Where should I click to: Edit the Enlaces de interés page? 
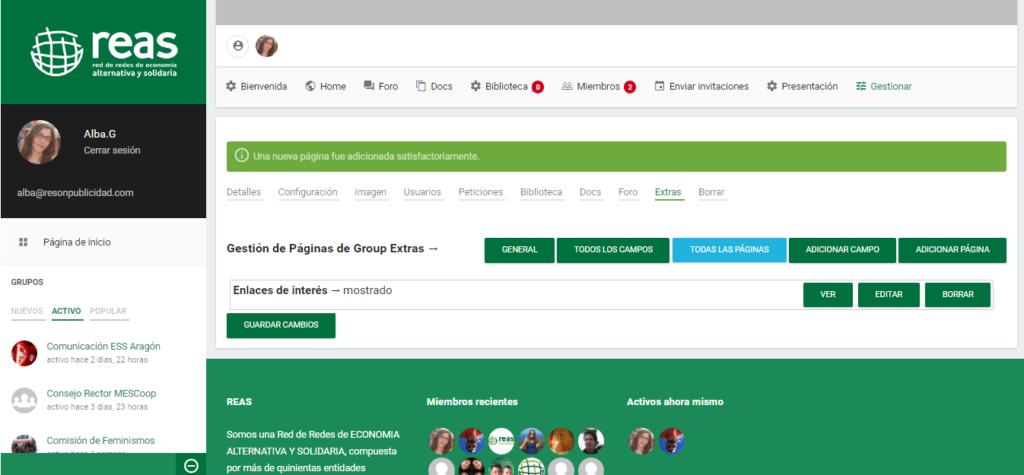coord(888,295)
